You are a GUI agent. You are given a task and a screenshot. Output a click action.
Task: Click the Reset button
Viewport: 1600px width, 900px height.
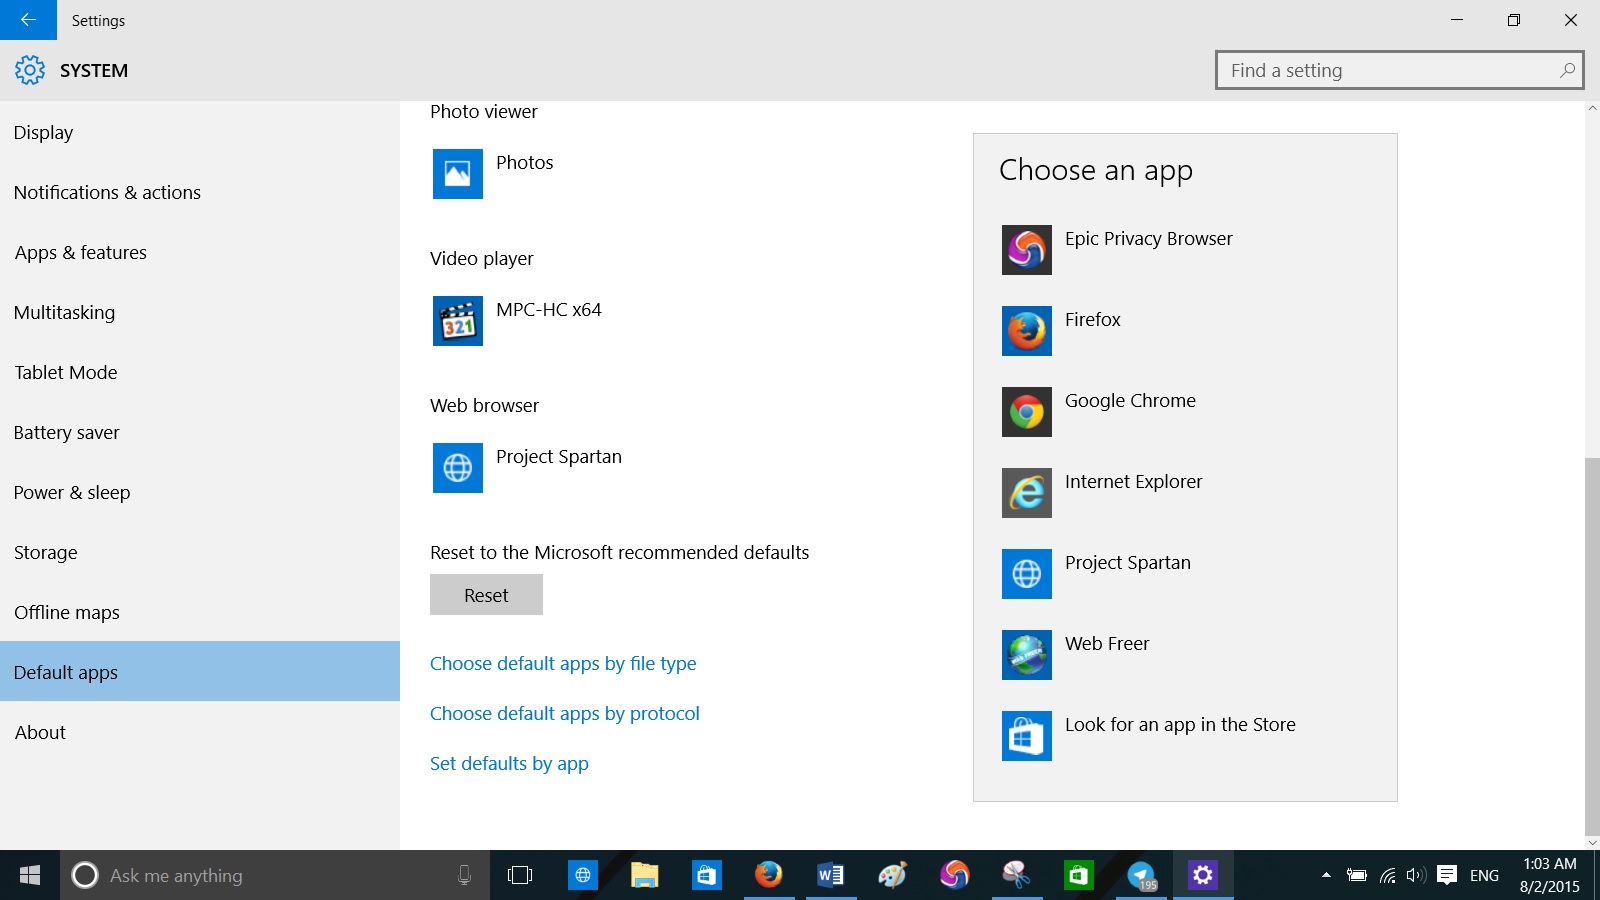click(486, 595)
